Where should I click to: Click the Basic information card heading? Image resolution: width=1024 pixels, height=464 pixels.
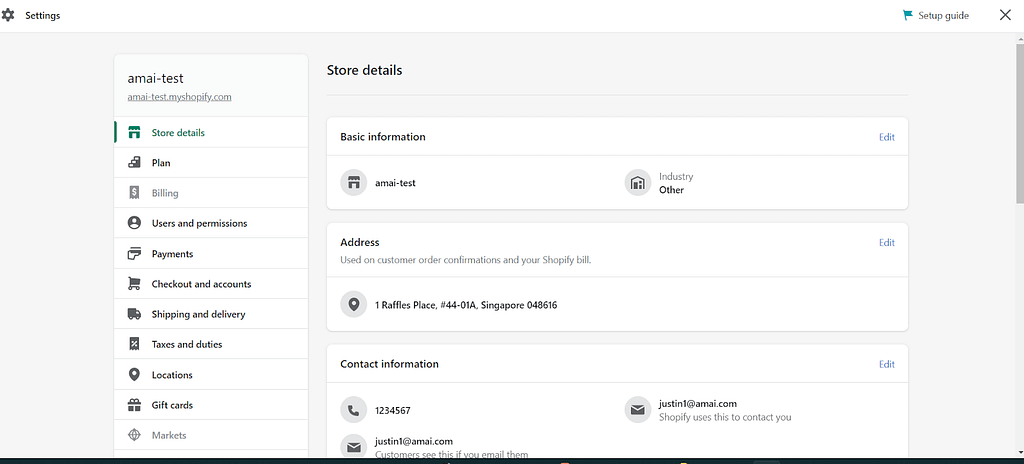383,137
